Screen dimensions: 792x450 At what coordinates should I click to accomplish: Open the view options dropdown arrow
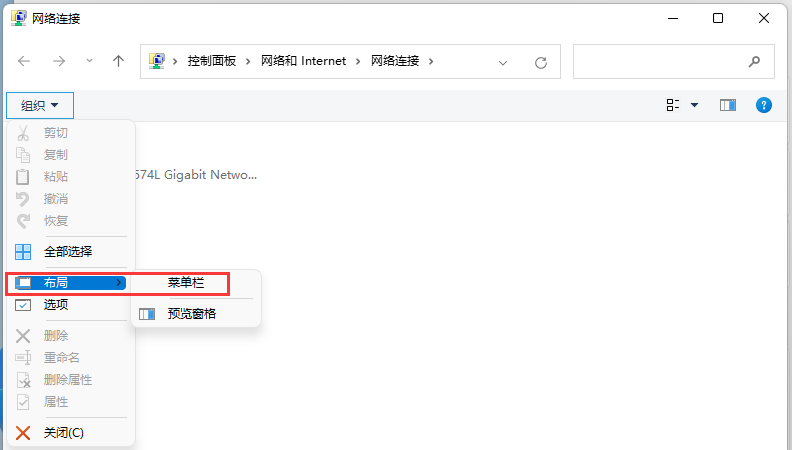(695, 105)
